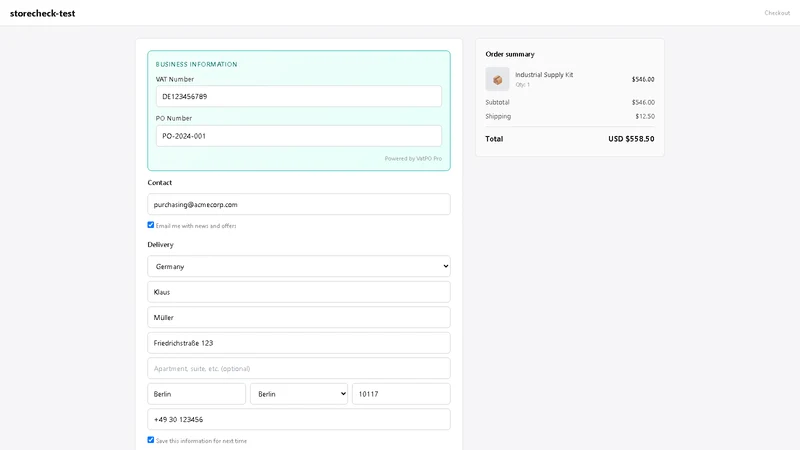Screen dimensions: 800x450
Task: Click the Order summary heading
Action: 510,54
